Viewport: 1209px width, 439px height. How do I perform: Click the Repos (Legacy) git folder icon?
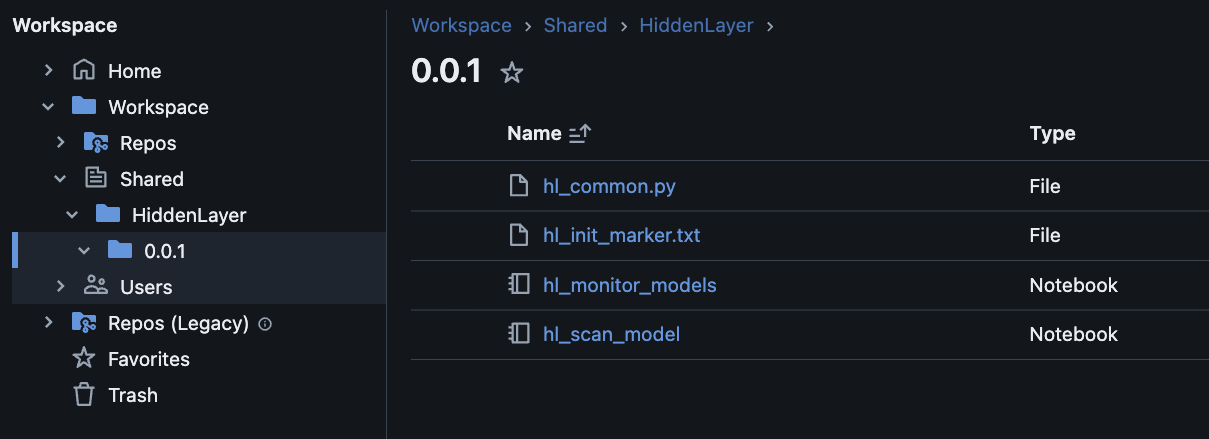tap(84, 322)
